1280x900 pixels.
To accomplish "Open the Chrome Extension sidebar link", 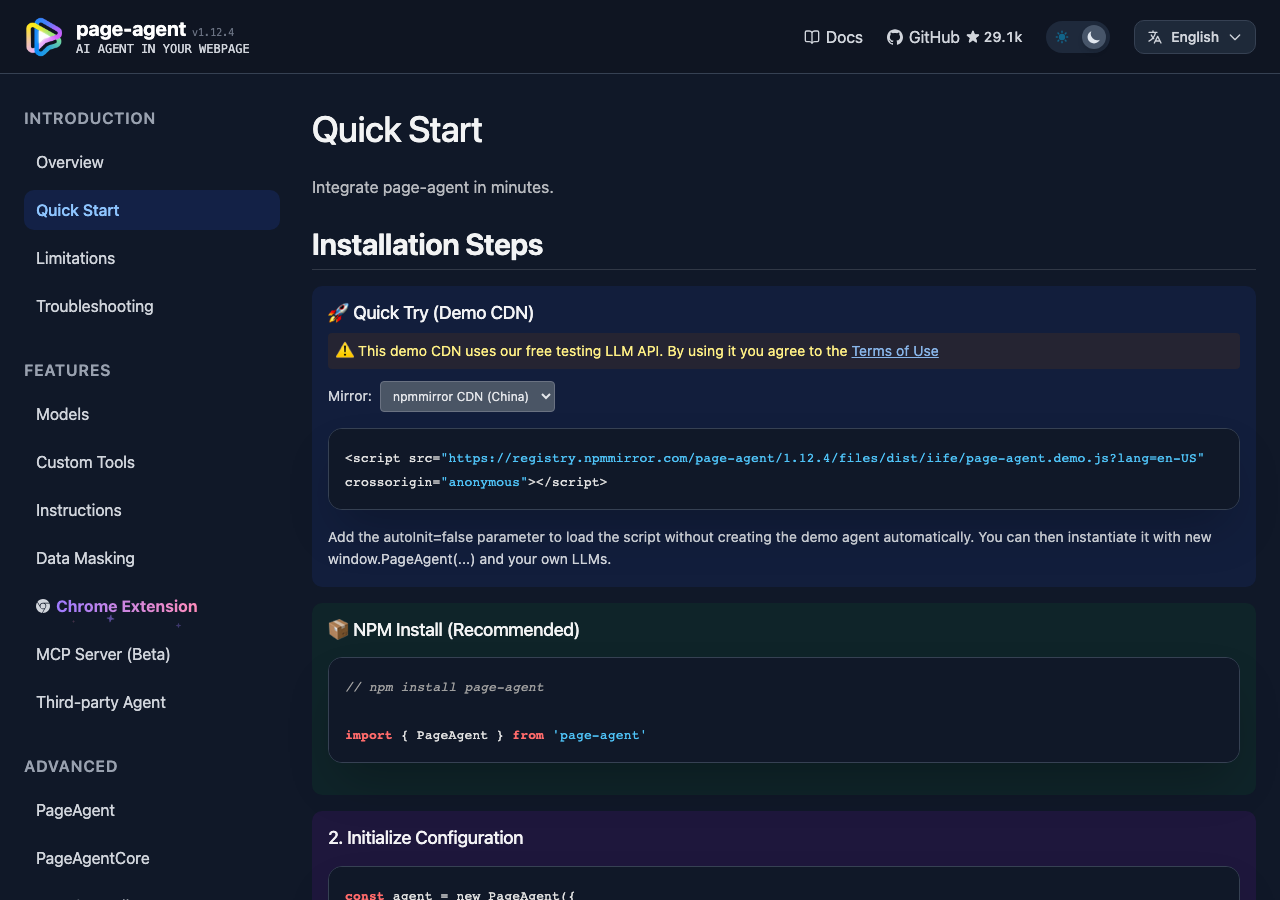I will pyautogui.click(x=152, y=606).
